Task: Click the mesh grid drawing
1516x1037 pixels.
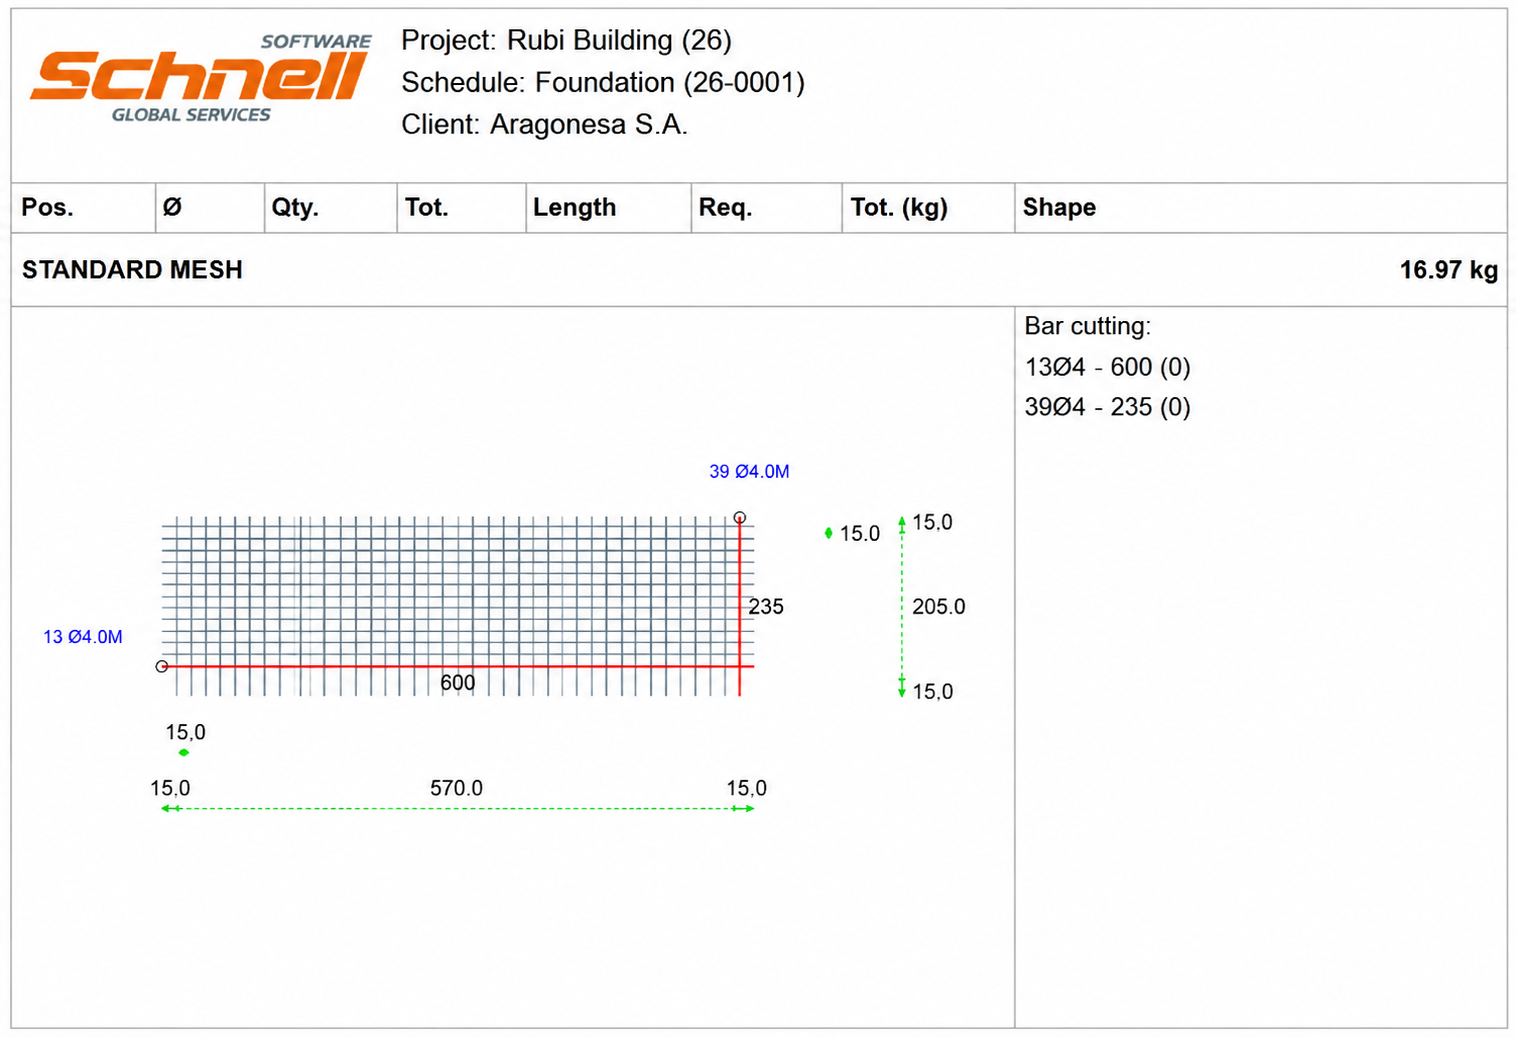Action: (458, 606)
